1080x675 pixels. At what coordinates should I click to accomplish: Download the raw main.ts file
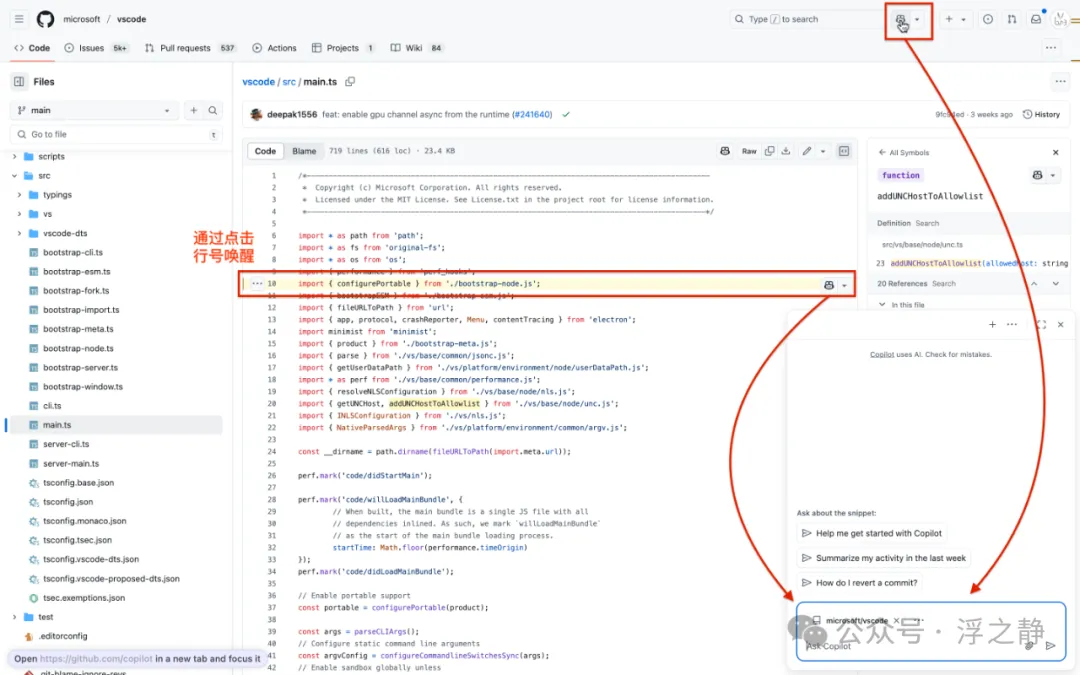tap(786, 151)
